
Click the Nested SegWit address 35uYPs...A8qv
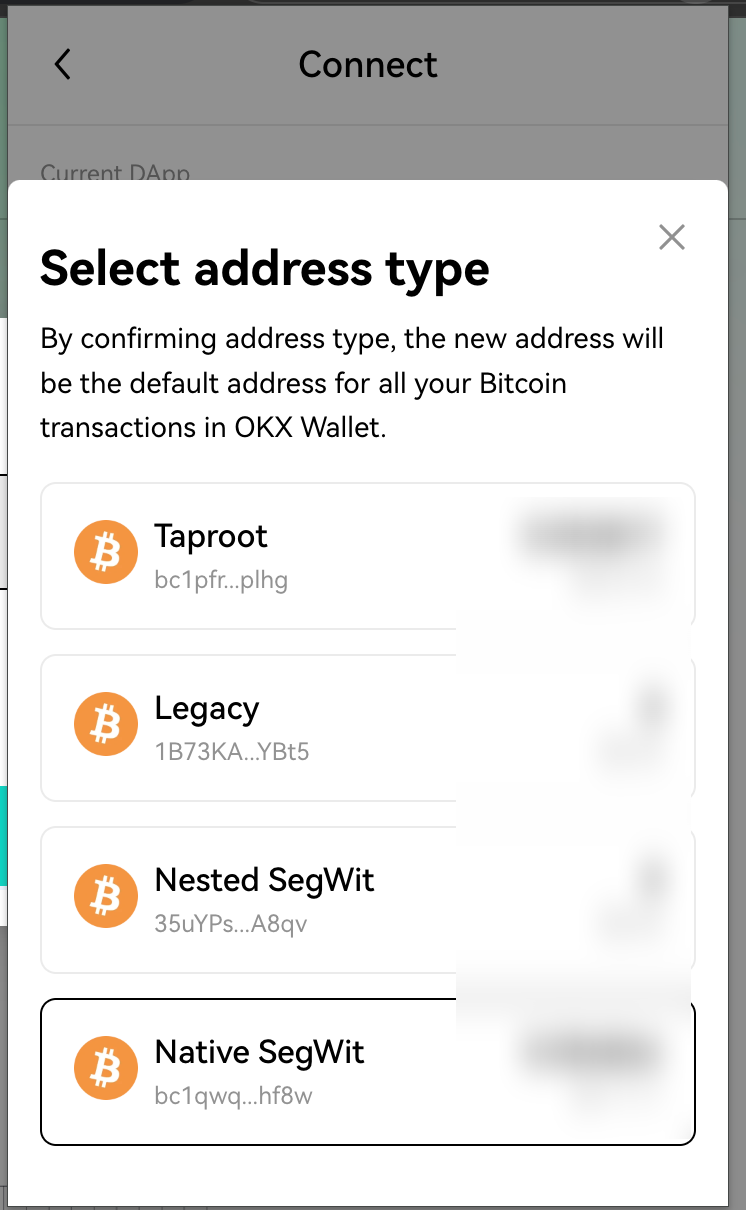(230, 924)
